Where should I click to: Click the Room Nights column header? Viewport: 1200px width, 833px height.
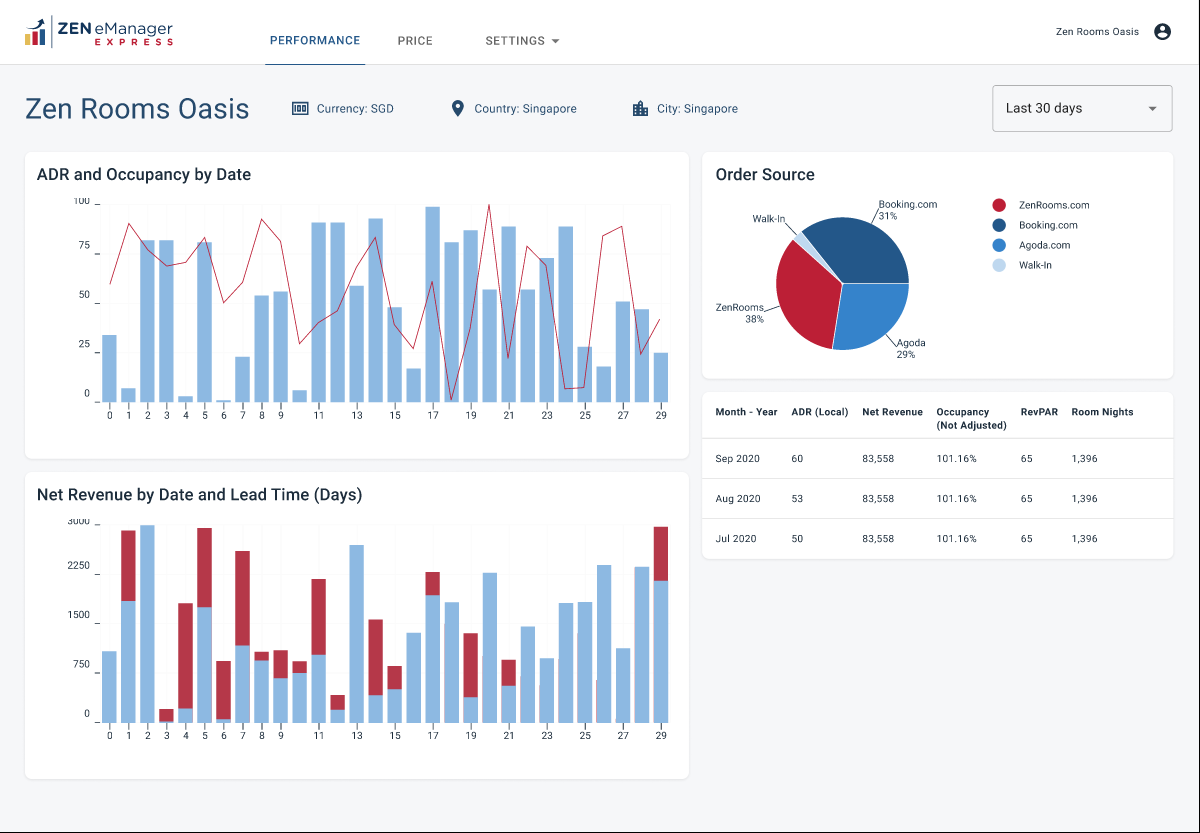pyautogui.click(x=1102, y=412)
